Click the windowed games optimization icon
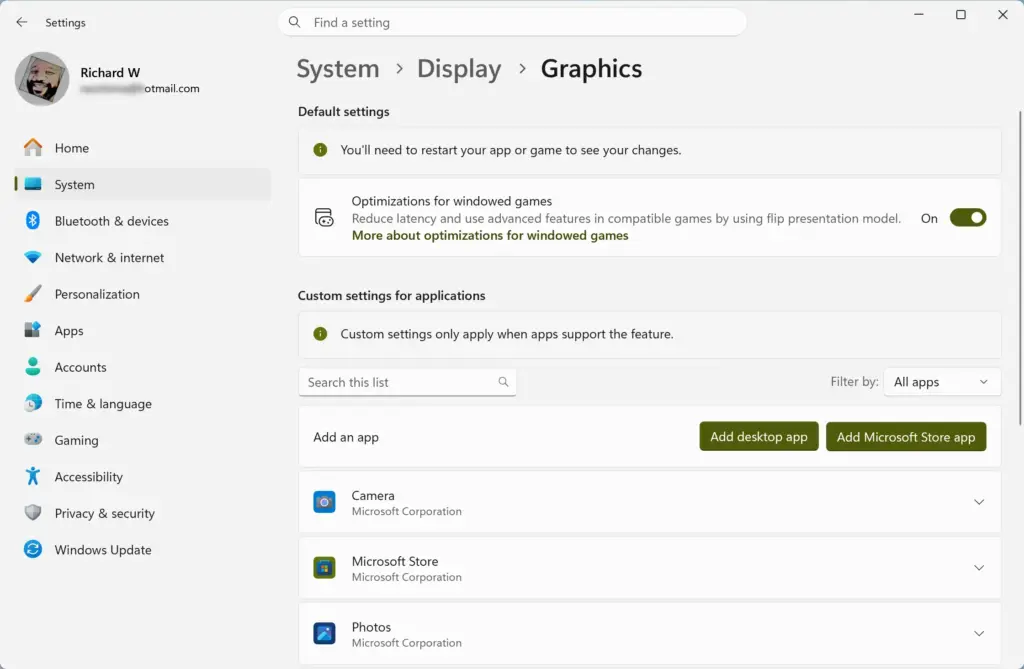Screen dimensions: 1024x669 (324, 218)
